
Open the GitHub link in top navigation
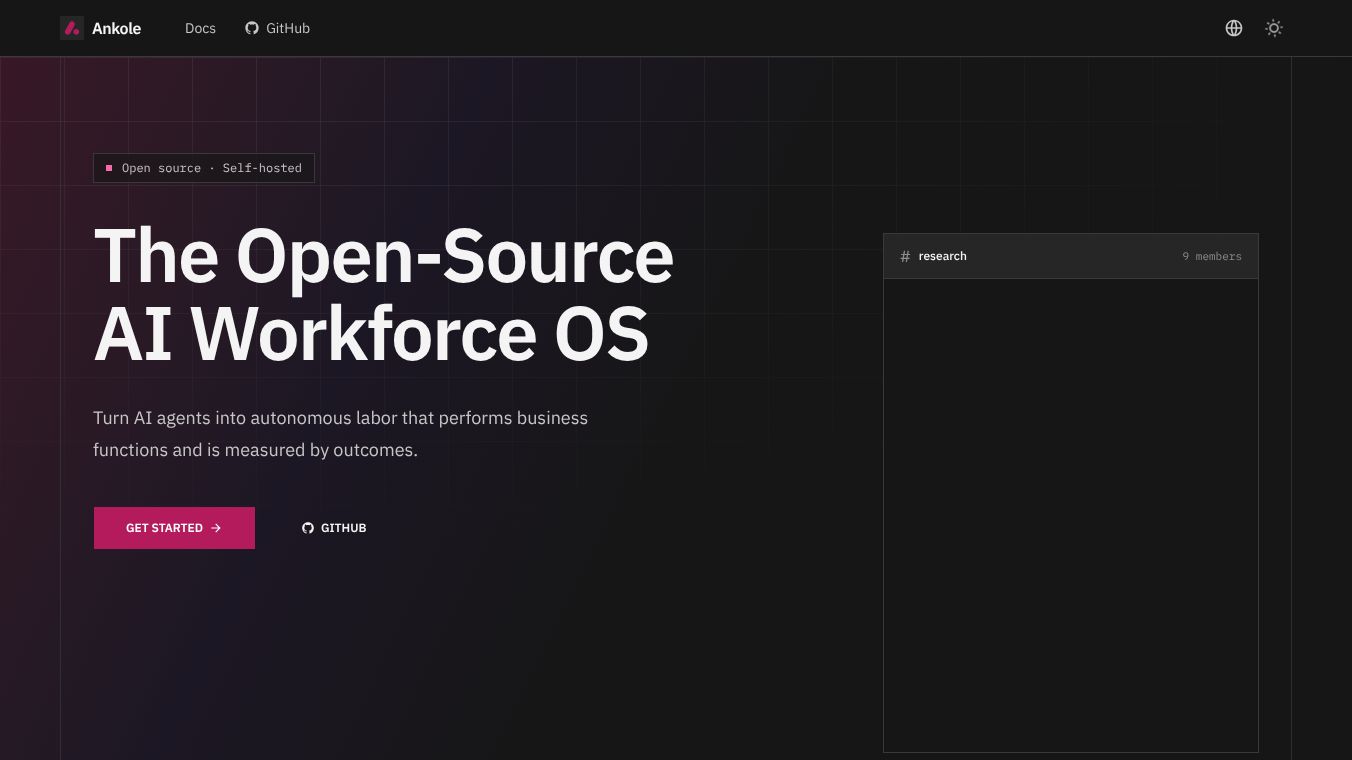(278, 28)
